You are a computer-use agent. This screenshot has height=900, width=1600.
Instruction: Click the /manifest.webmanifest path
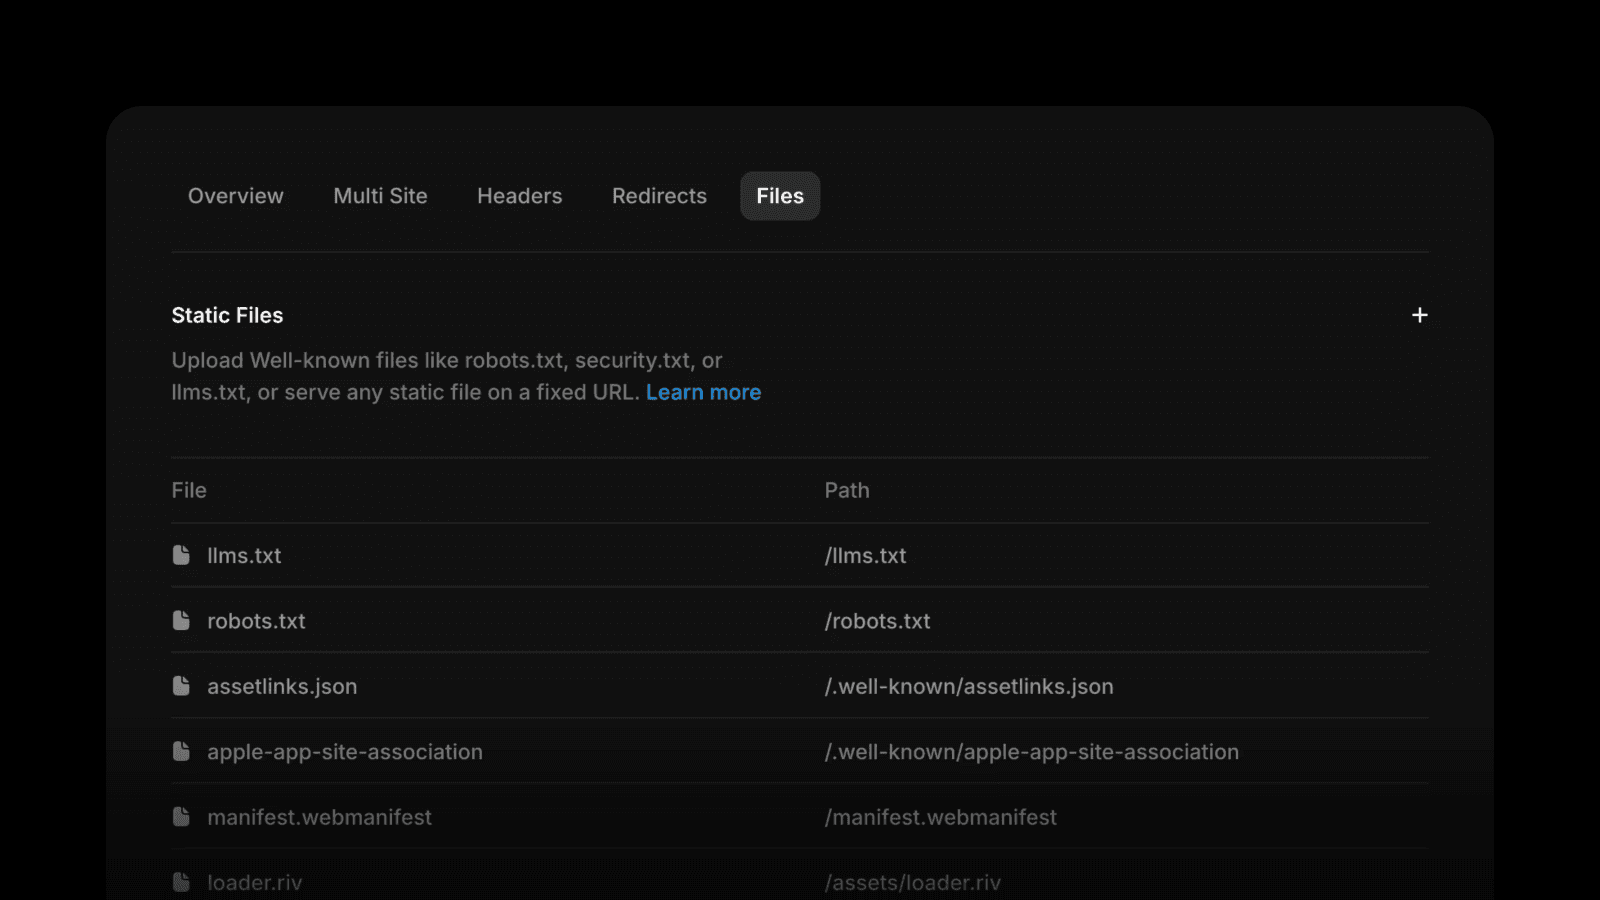point(941,817)
